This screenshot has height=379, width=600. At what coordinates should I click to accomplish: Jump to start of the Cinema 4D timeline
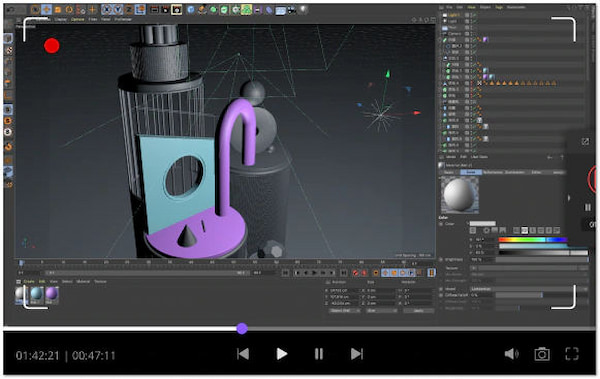[x=285, y=273]
